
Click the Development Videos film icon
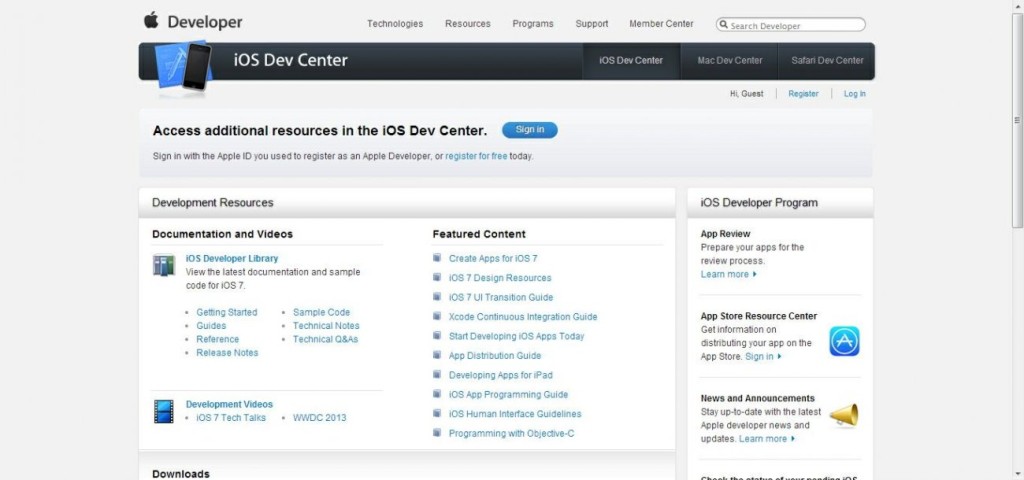[x=164, y=411]
